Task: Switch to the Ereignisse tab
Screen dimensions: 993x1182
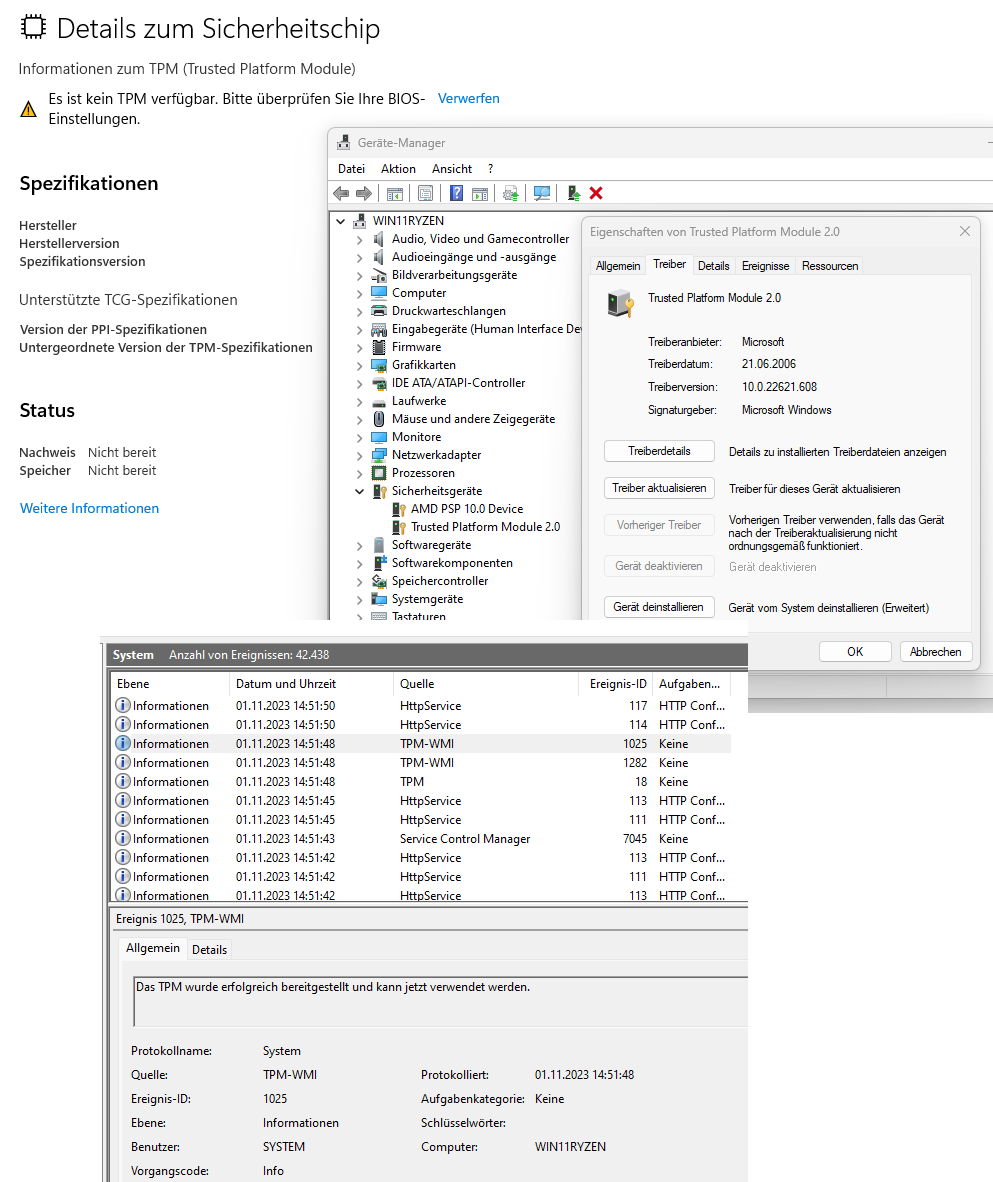Action: 765,266
